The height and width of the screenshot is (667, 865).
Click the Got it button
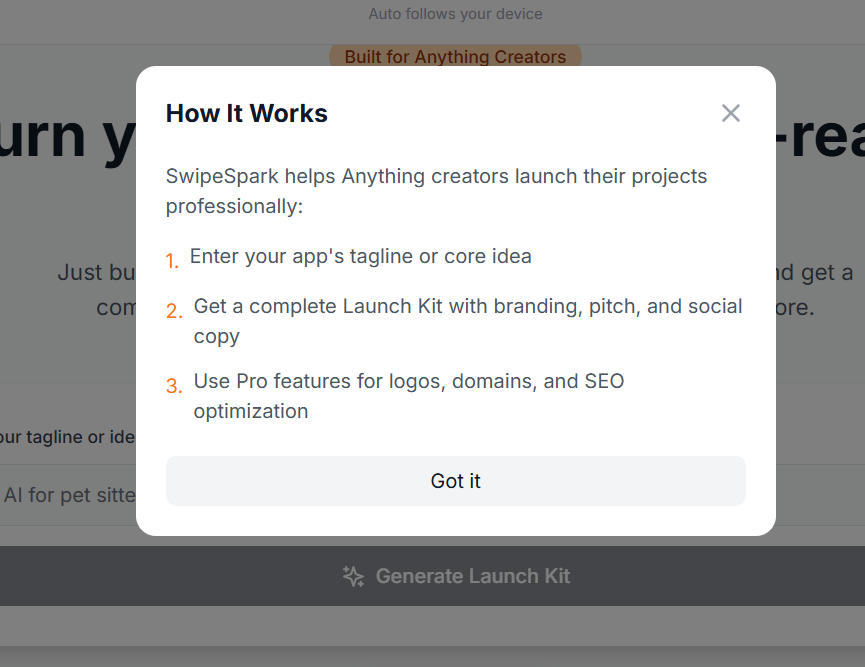456,481
